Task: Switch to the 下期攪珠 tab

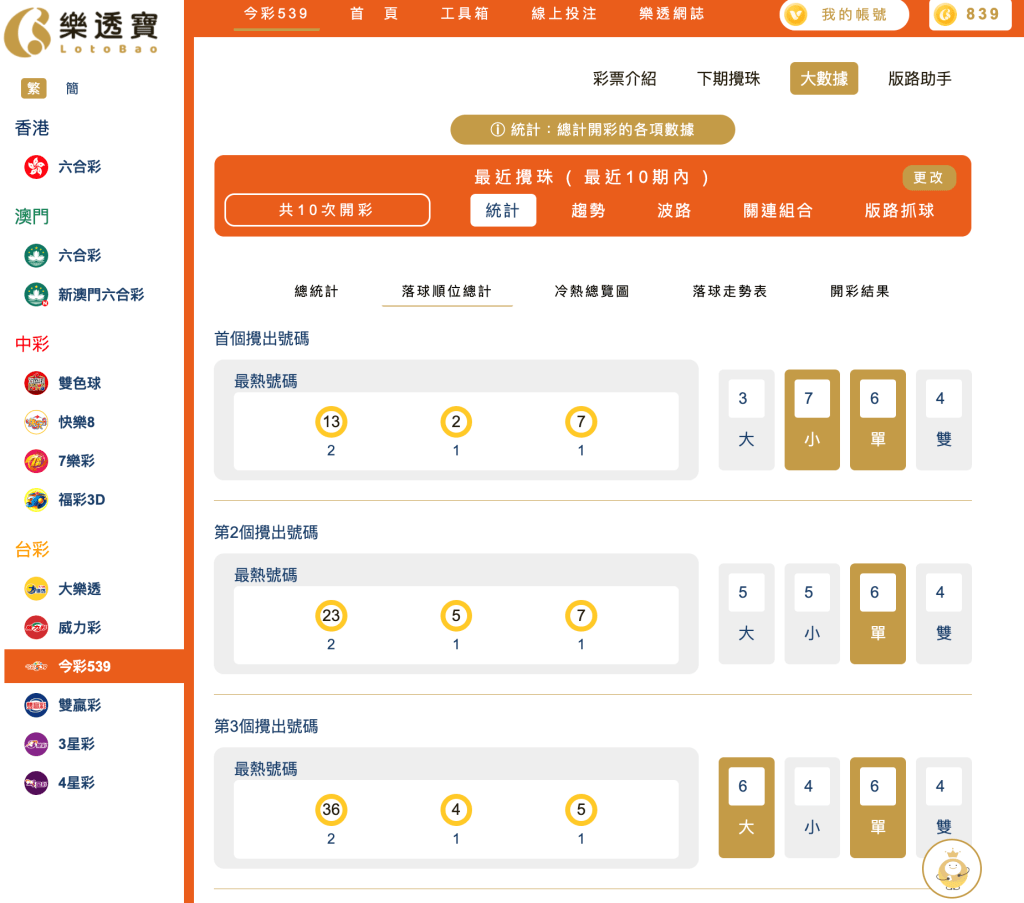Action: 729,77
